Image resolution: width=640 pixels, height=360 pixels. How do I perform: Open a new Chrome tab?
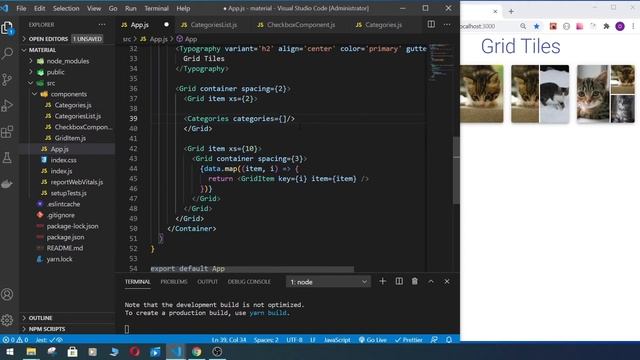coord(511,11)
